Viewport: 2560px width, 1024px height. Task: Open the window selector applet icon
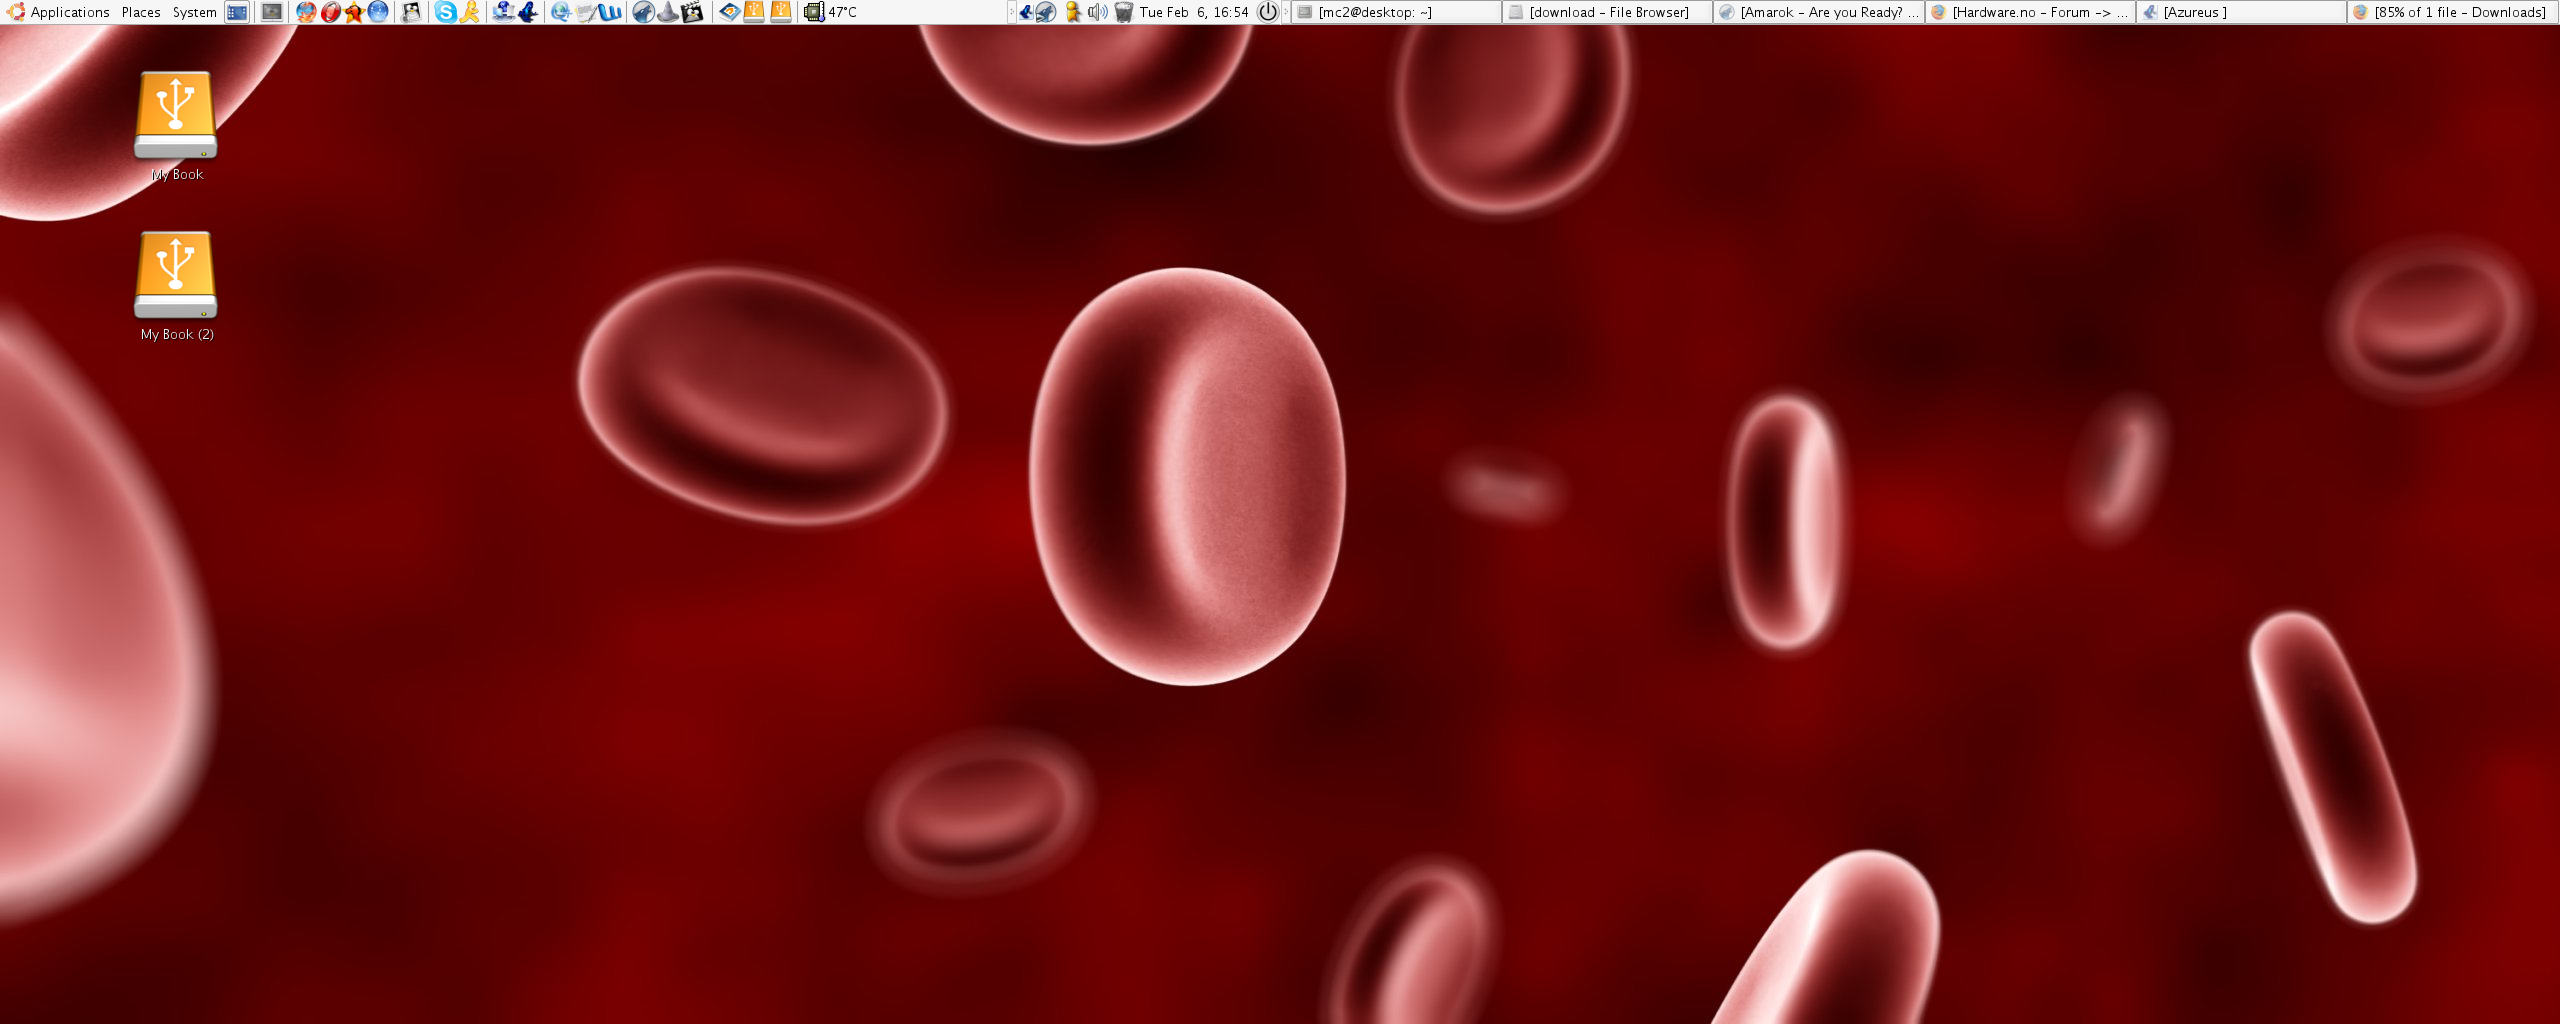[x=237, y=12]
